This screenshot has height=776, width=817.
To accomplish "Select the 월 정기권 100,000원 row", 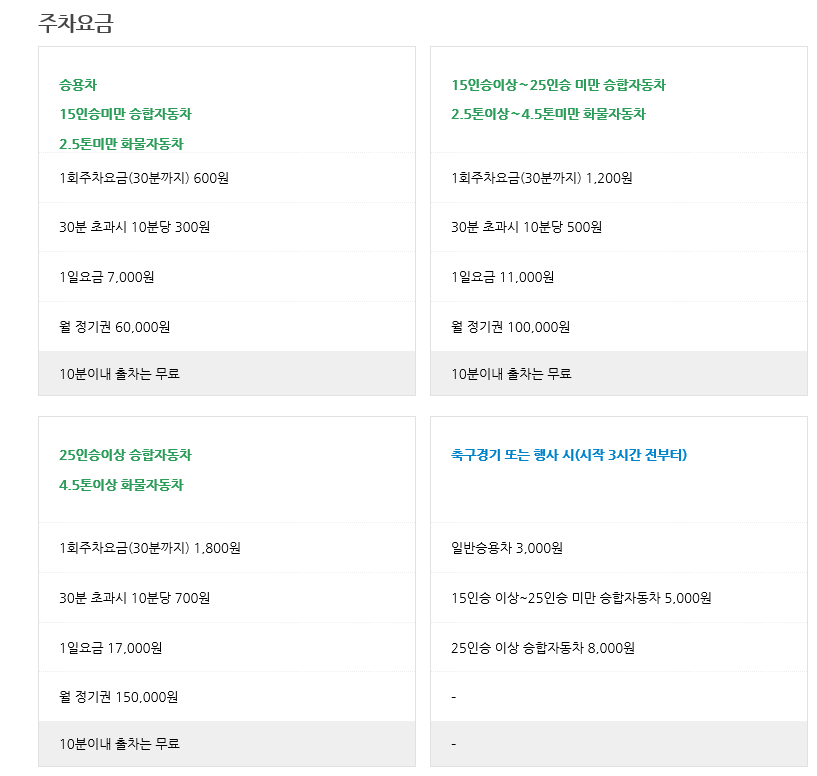I will [510, 327].
